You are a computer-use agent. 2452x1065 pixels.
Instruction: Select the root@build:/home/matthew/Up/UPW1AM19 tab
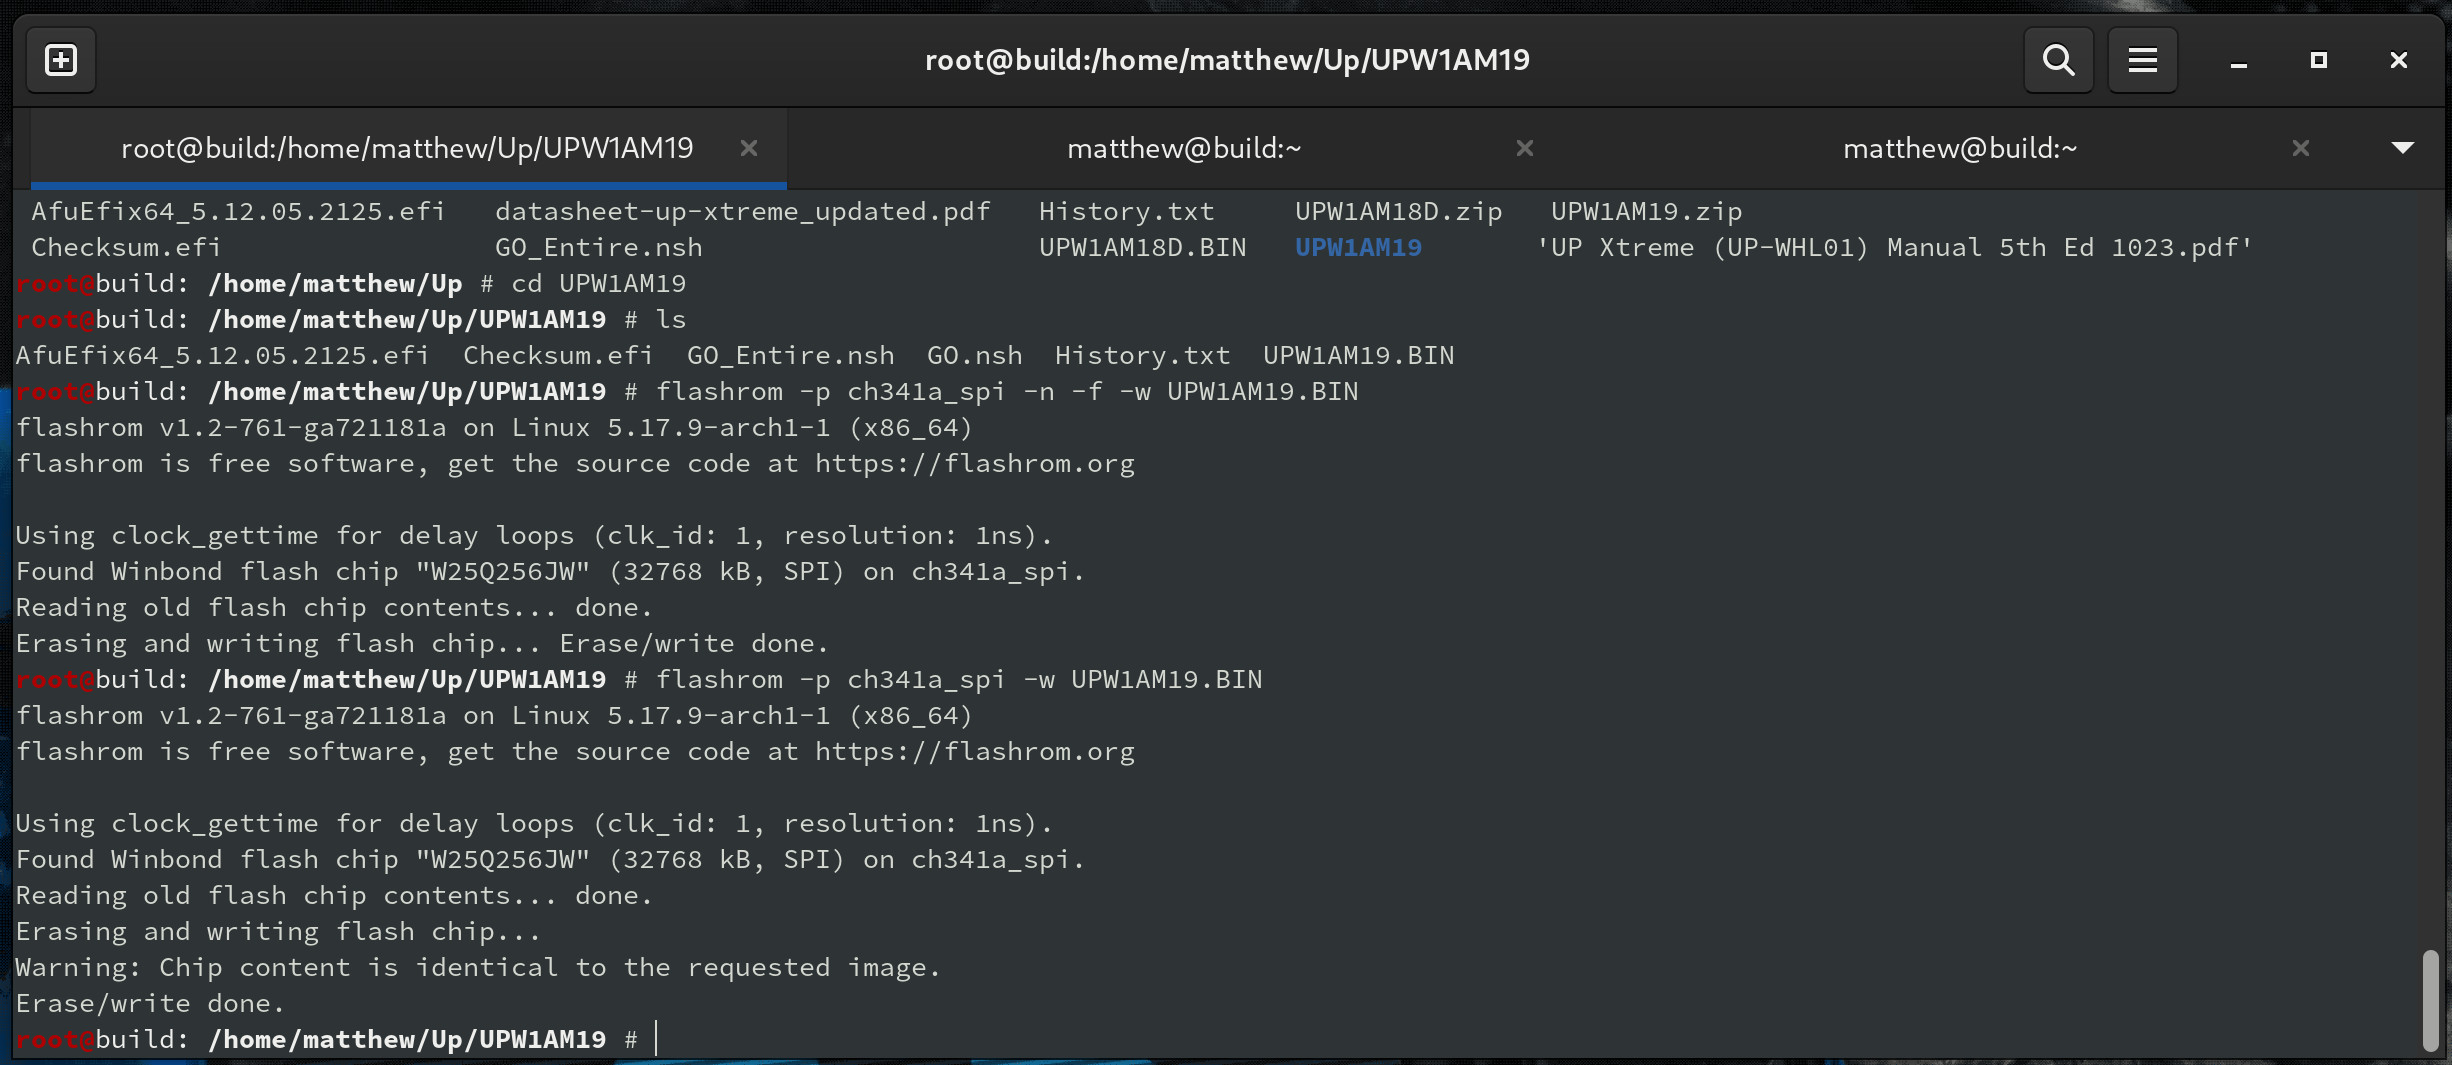tap(406, 148)
